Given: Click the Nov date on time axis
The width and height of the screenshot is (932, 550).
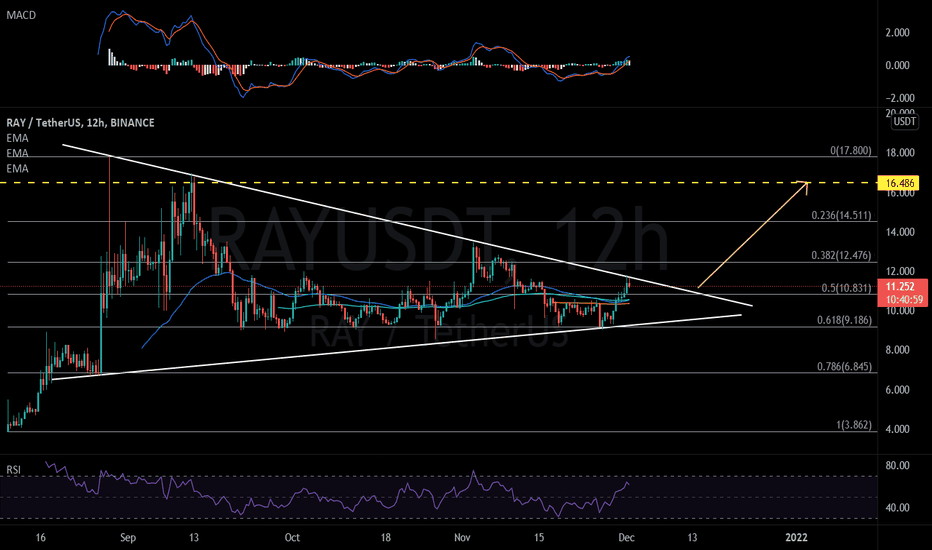Looking at the screenshot, I should [x=462, y=538].
